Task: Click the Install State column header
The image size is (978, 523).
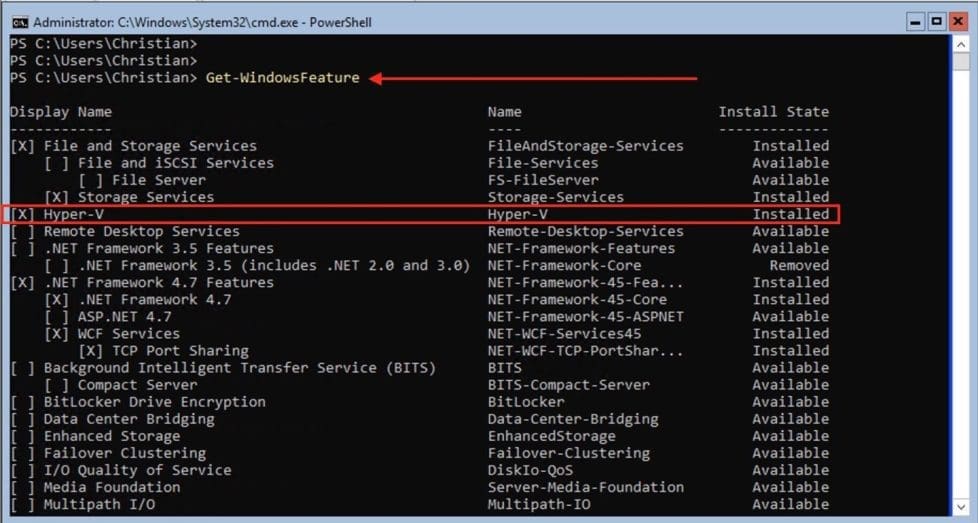Action: pos(773,112)
